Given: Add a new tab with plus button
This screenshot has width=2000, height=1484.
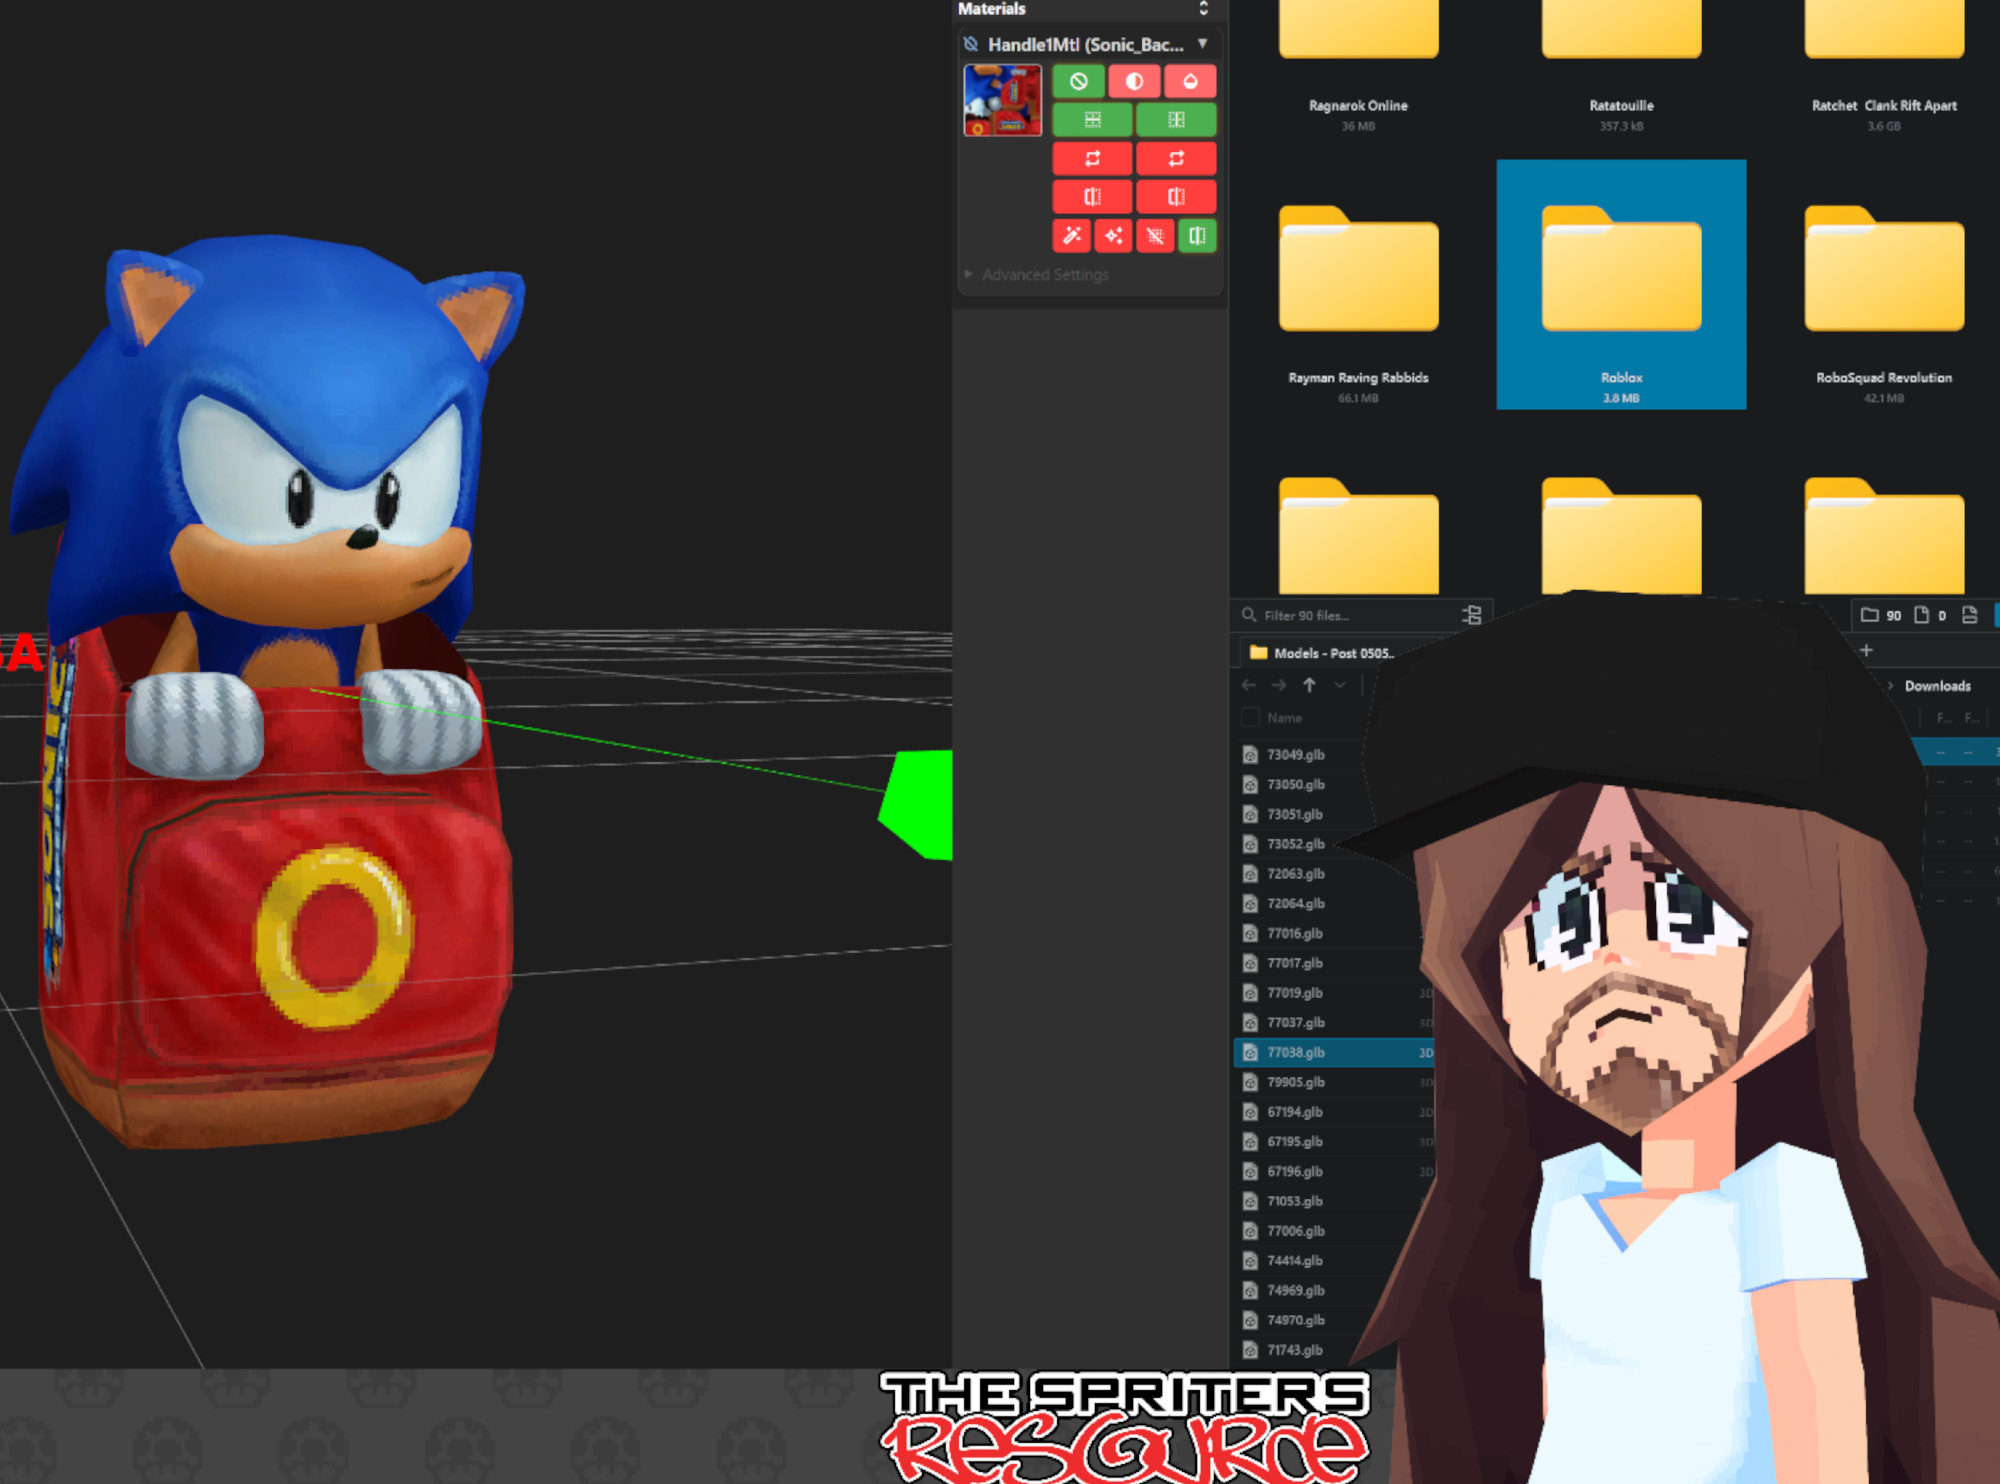Looking at the screenshot, I should pos(1866,650).
